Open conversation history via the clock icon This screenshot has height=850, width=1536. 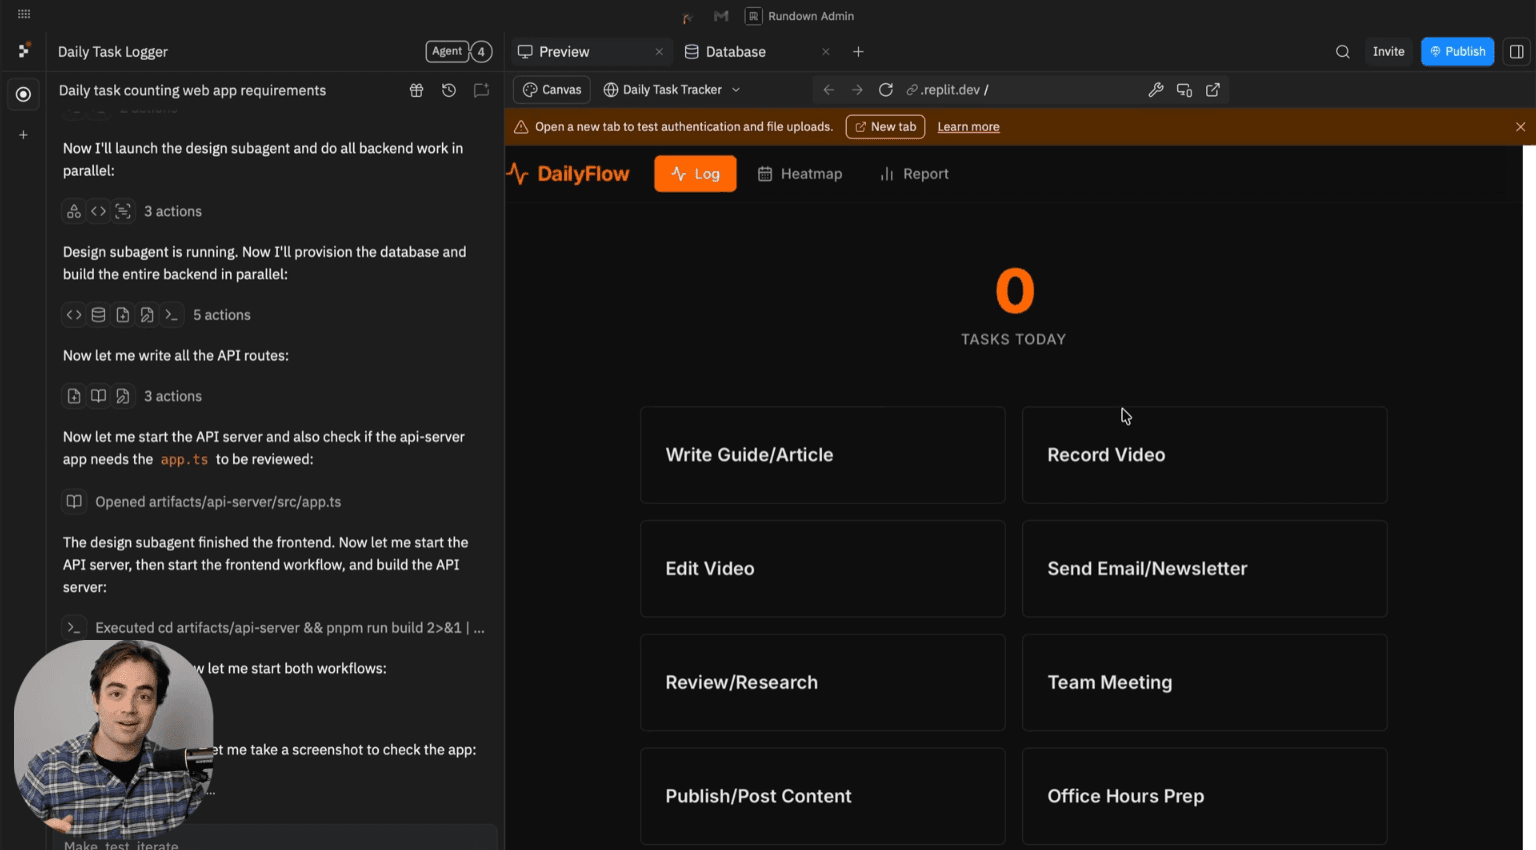click(x=448, y=90)
